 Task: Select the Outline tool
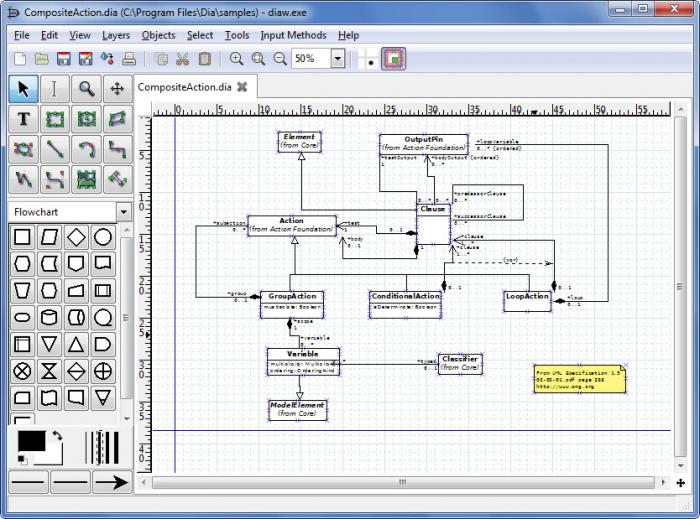coord(117,179)
